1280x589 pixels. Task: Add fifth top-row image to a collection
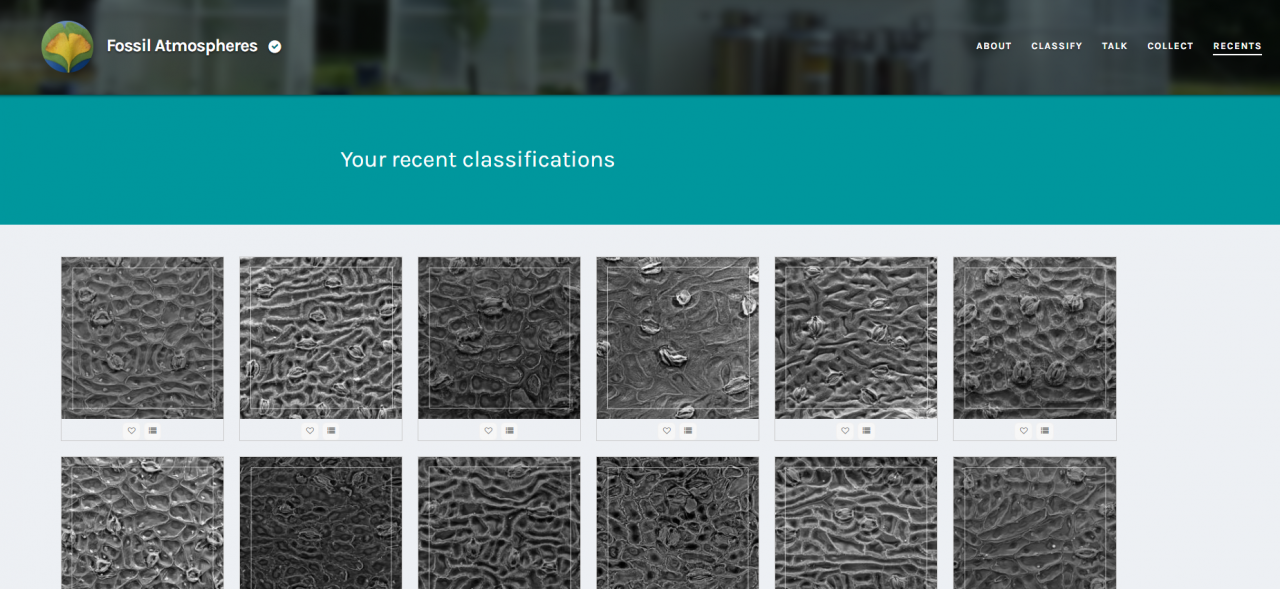click(867, 430)
